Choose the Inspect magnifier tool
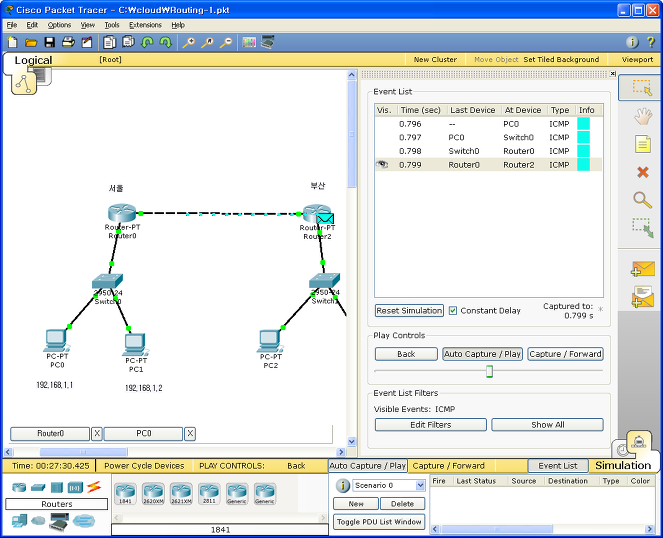The width and height of the screenshot is (663, 538). (642, 200)
